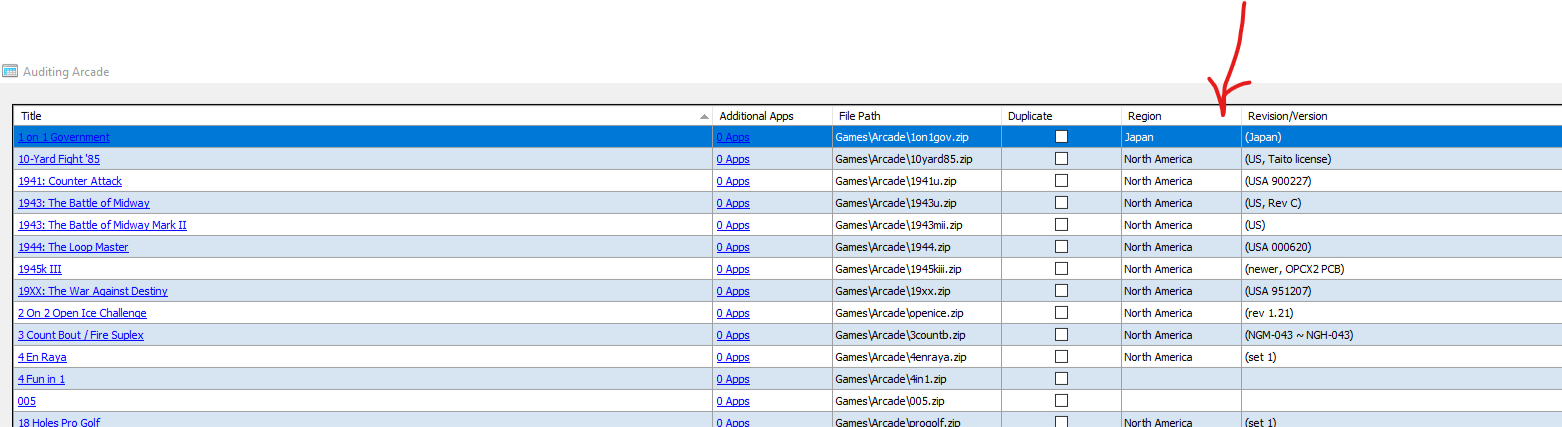Open 0 Apps link for 1944: The Loop Master
This screenshot has width=1562, height=427.
733,247
